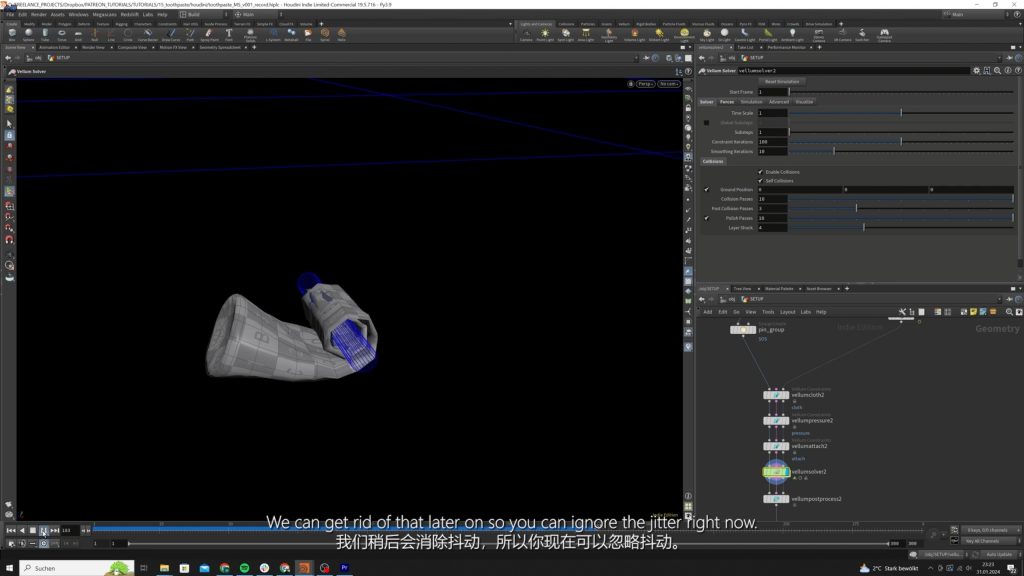Select the Torus shelf tool
This screenshot has width=1024, height=576.
(x=62, y=34)
